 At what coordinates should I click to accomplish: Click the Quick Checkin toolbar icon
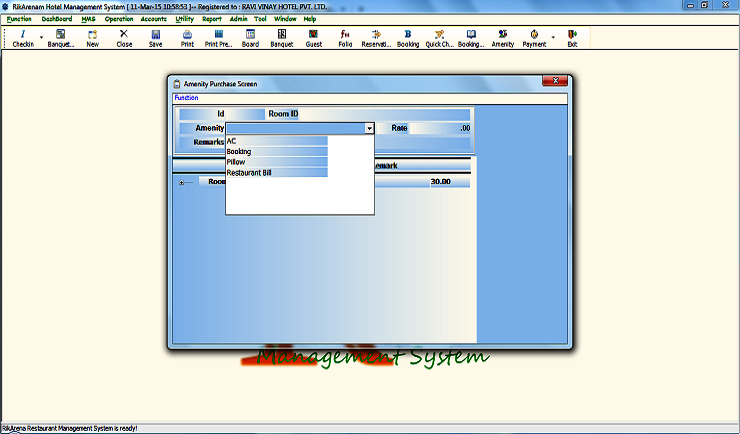439,38
